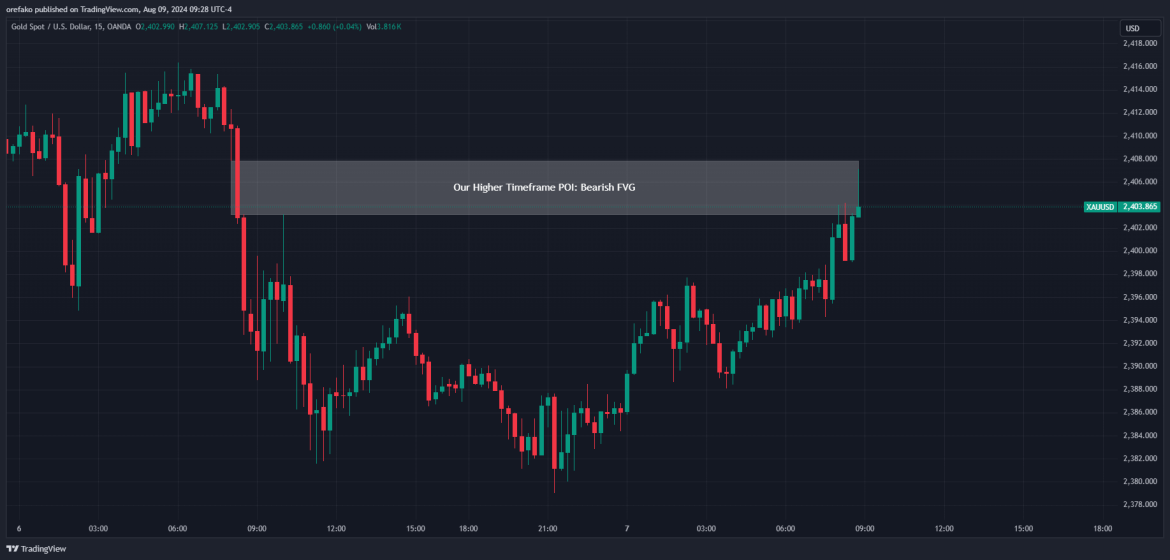The width and height of the screenshot is (1170, 560).
Task: Select day 7 on time axis
Action: click(626, 528)
